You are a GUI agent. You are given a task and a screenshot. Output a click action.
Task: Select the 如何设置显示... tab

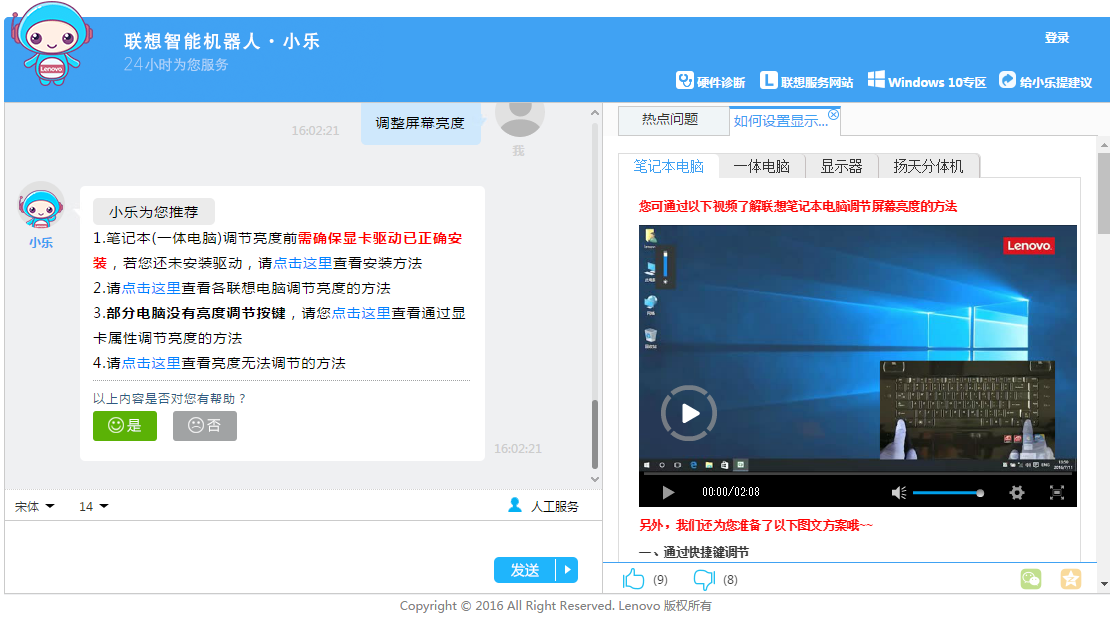(780, 121)
